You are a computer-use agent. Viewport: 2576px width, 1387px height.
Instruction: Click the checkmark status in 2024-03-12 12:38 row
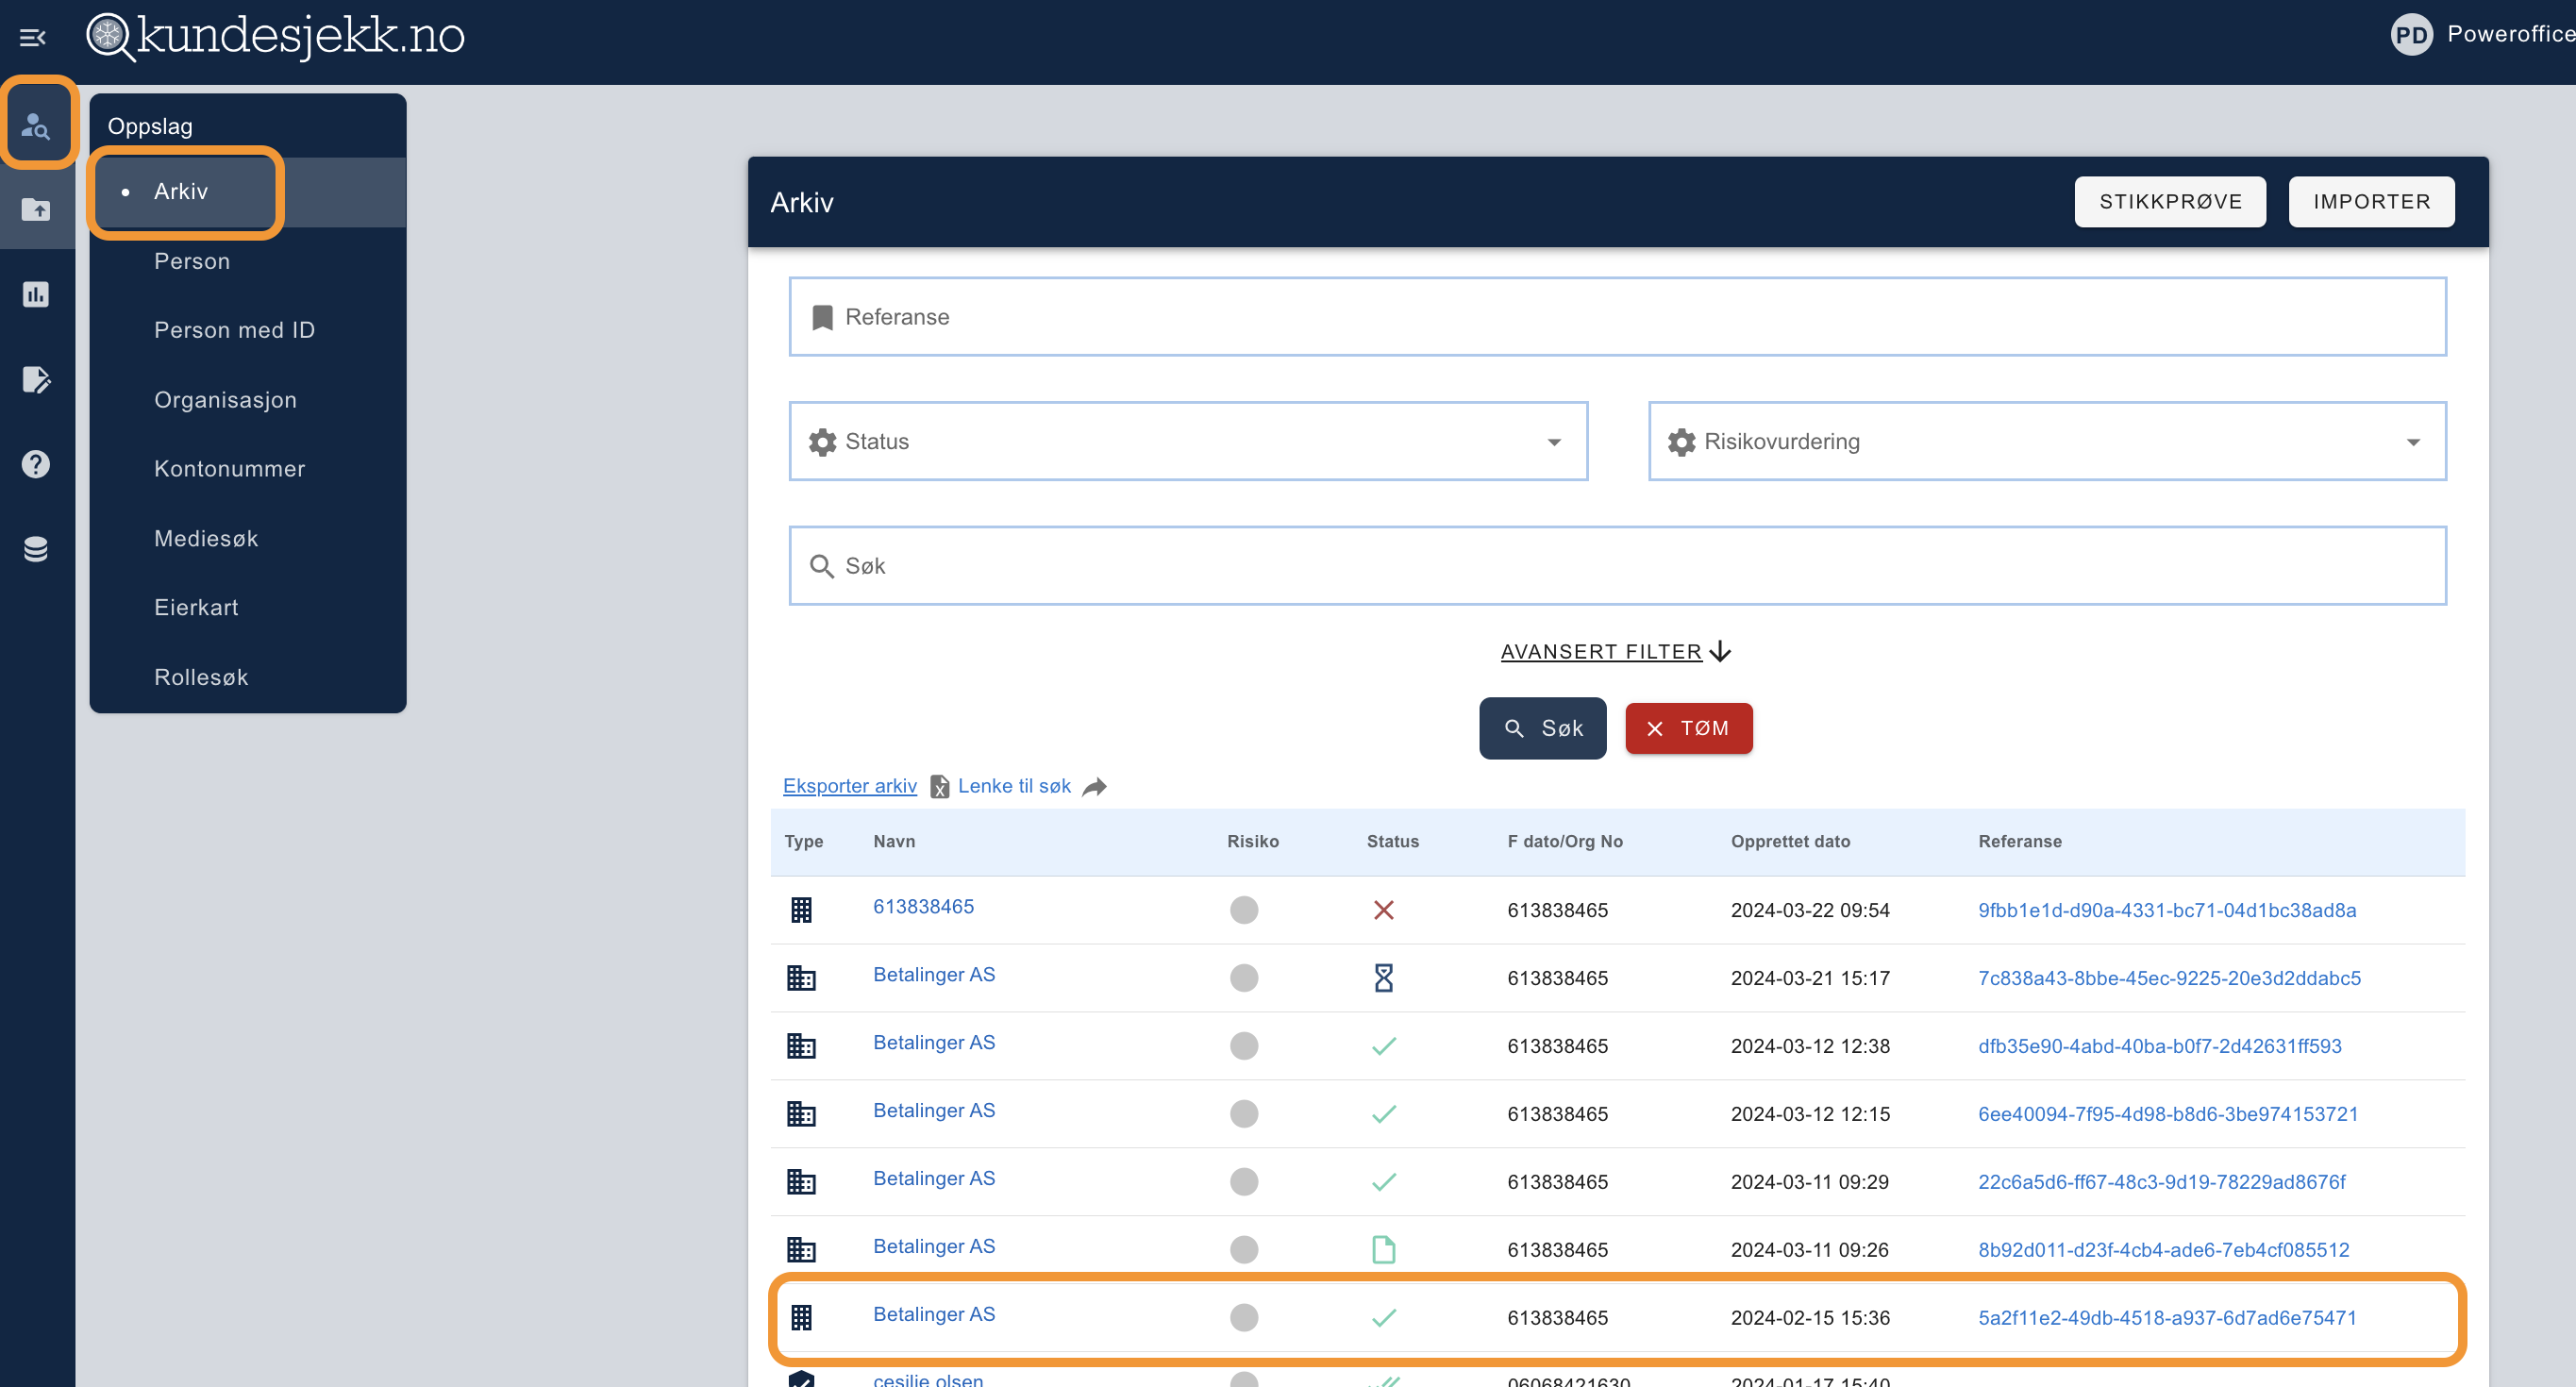pos(1383,1046)
